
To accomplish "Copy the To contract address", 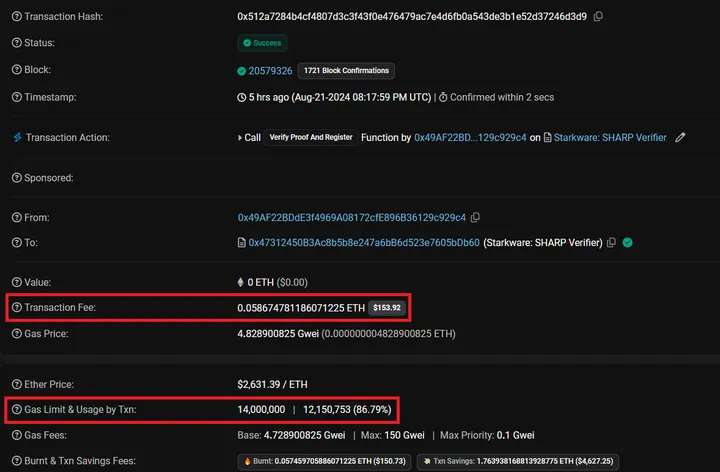I will pos(490,243).
